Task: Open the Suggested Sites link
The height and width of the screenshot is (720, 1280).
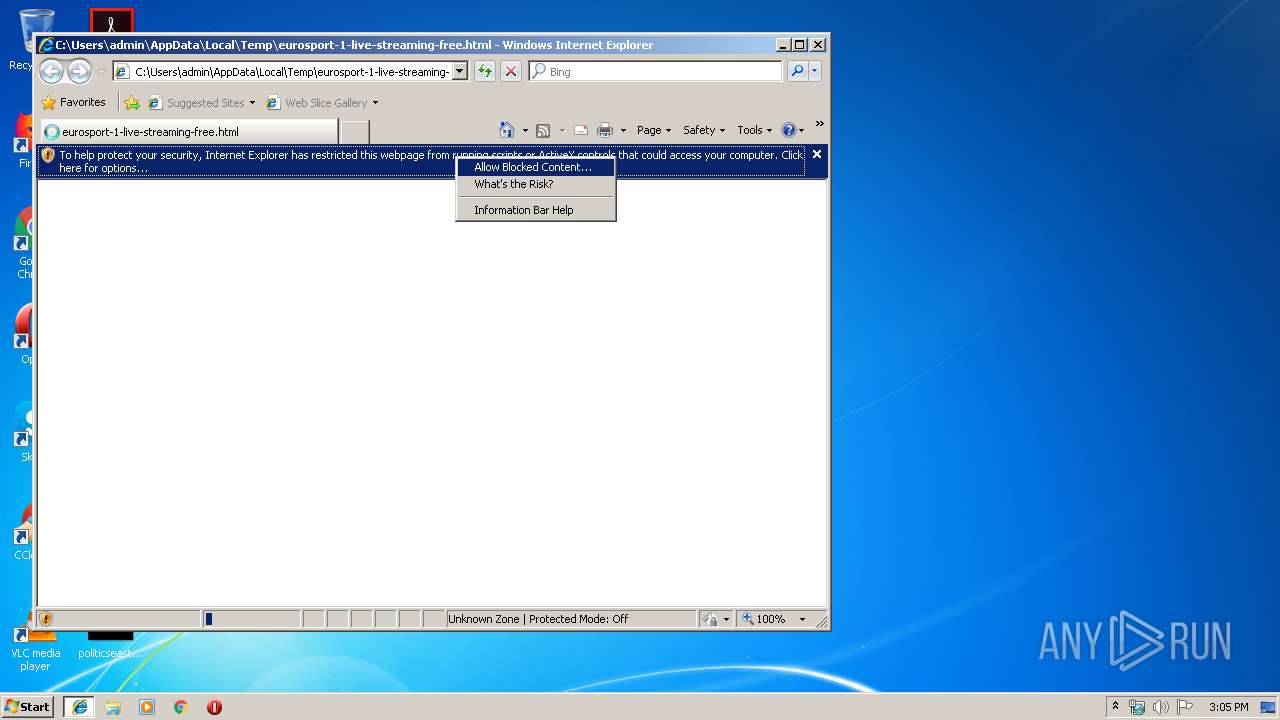Action: 201,102
